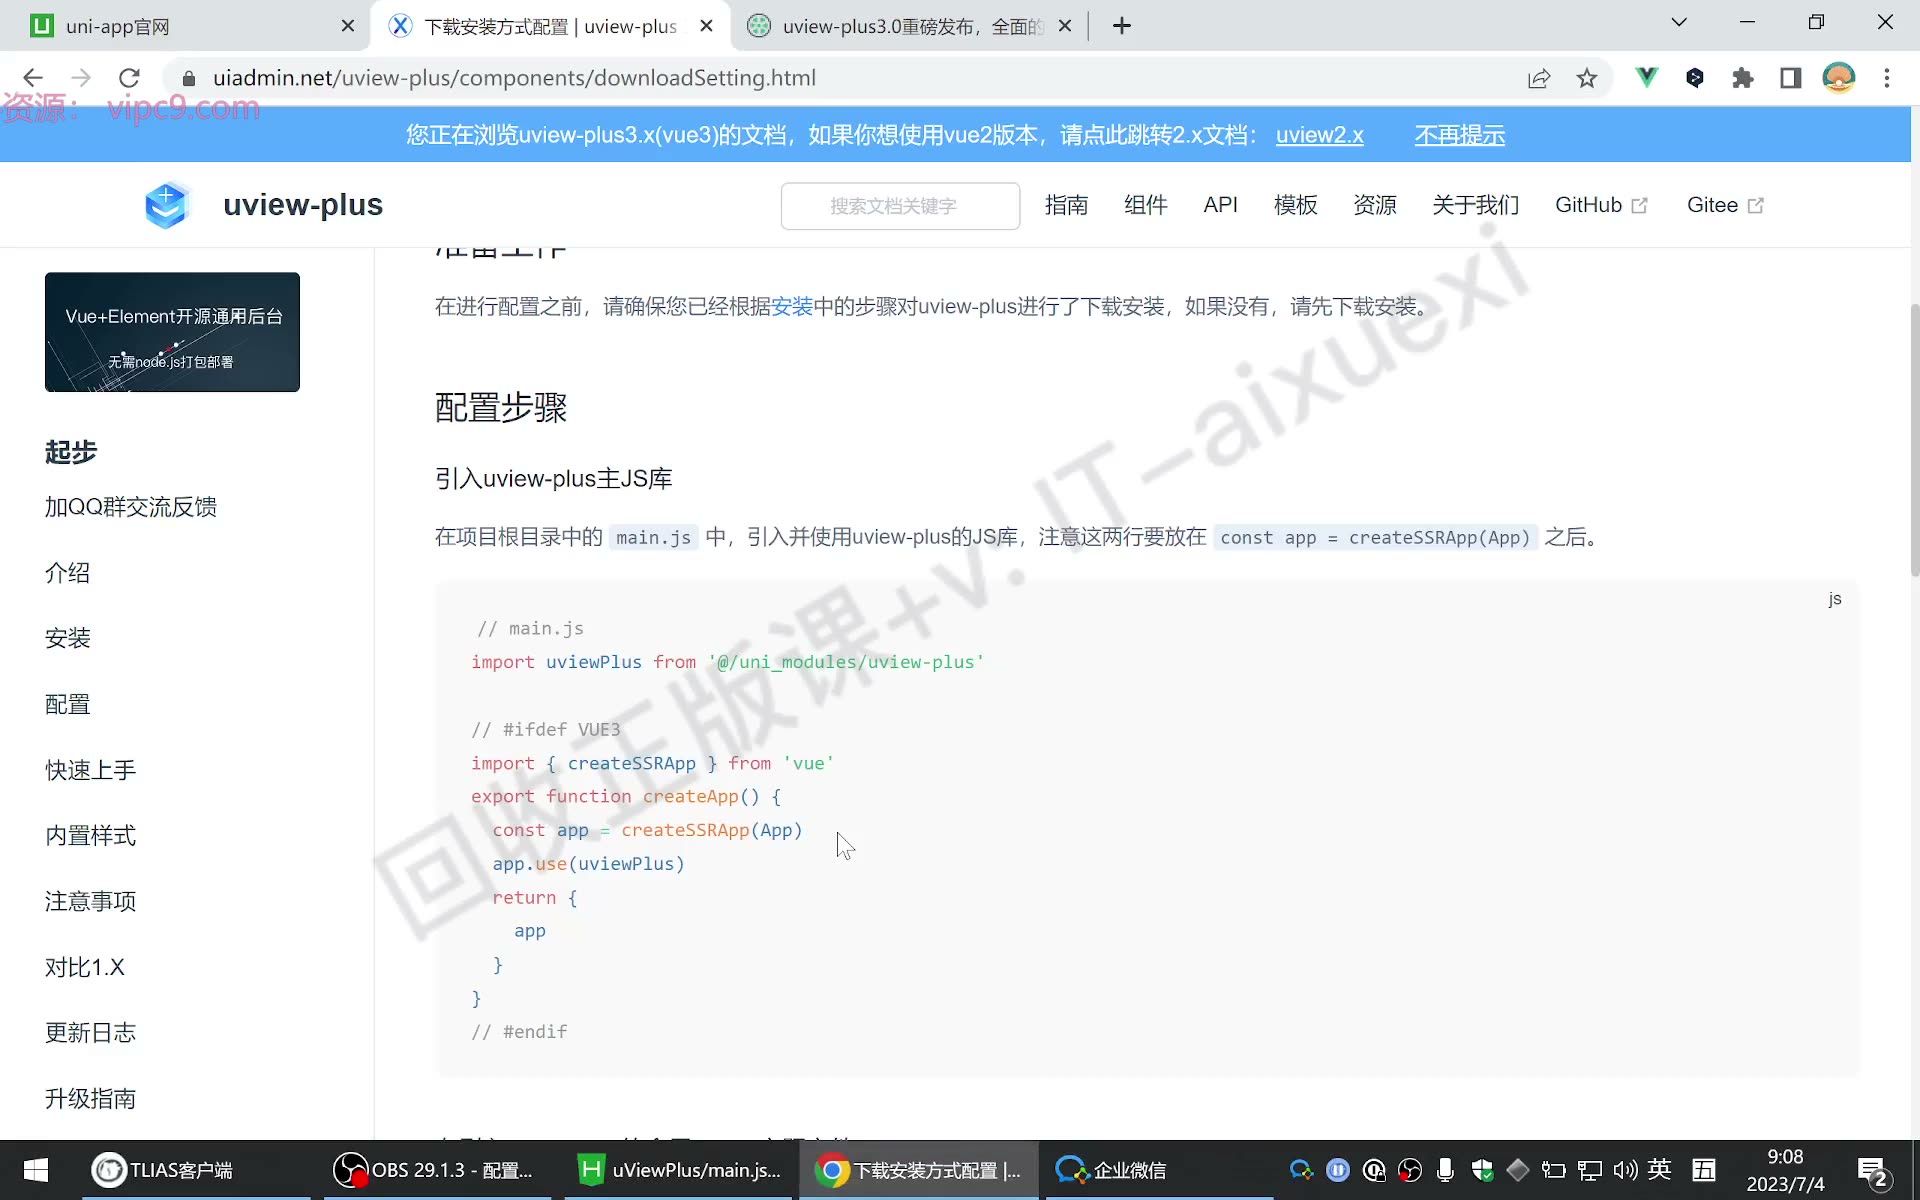Switch to the uview-plus3.0重磅发布 tab
Image resolution: width=1920 pixels, height=1200 pixels.
(910, 26)
